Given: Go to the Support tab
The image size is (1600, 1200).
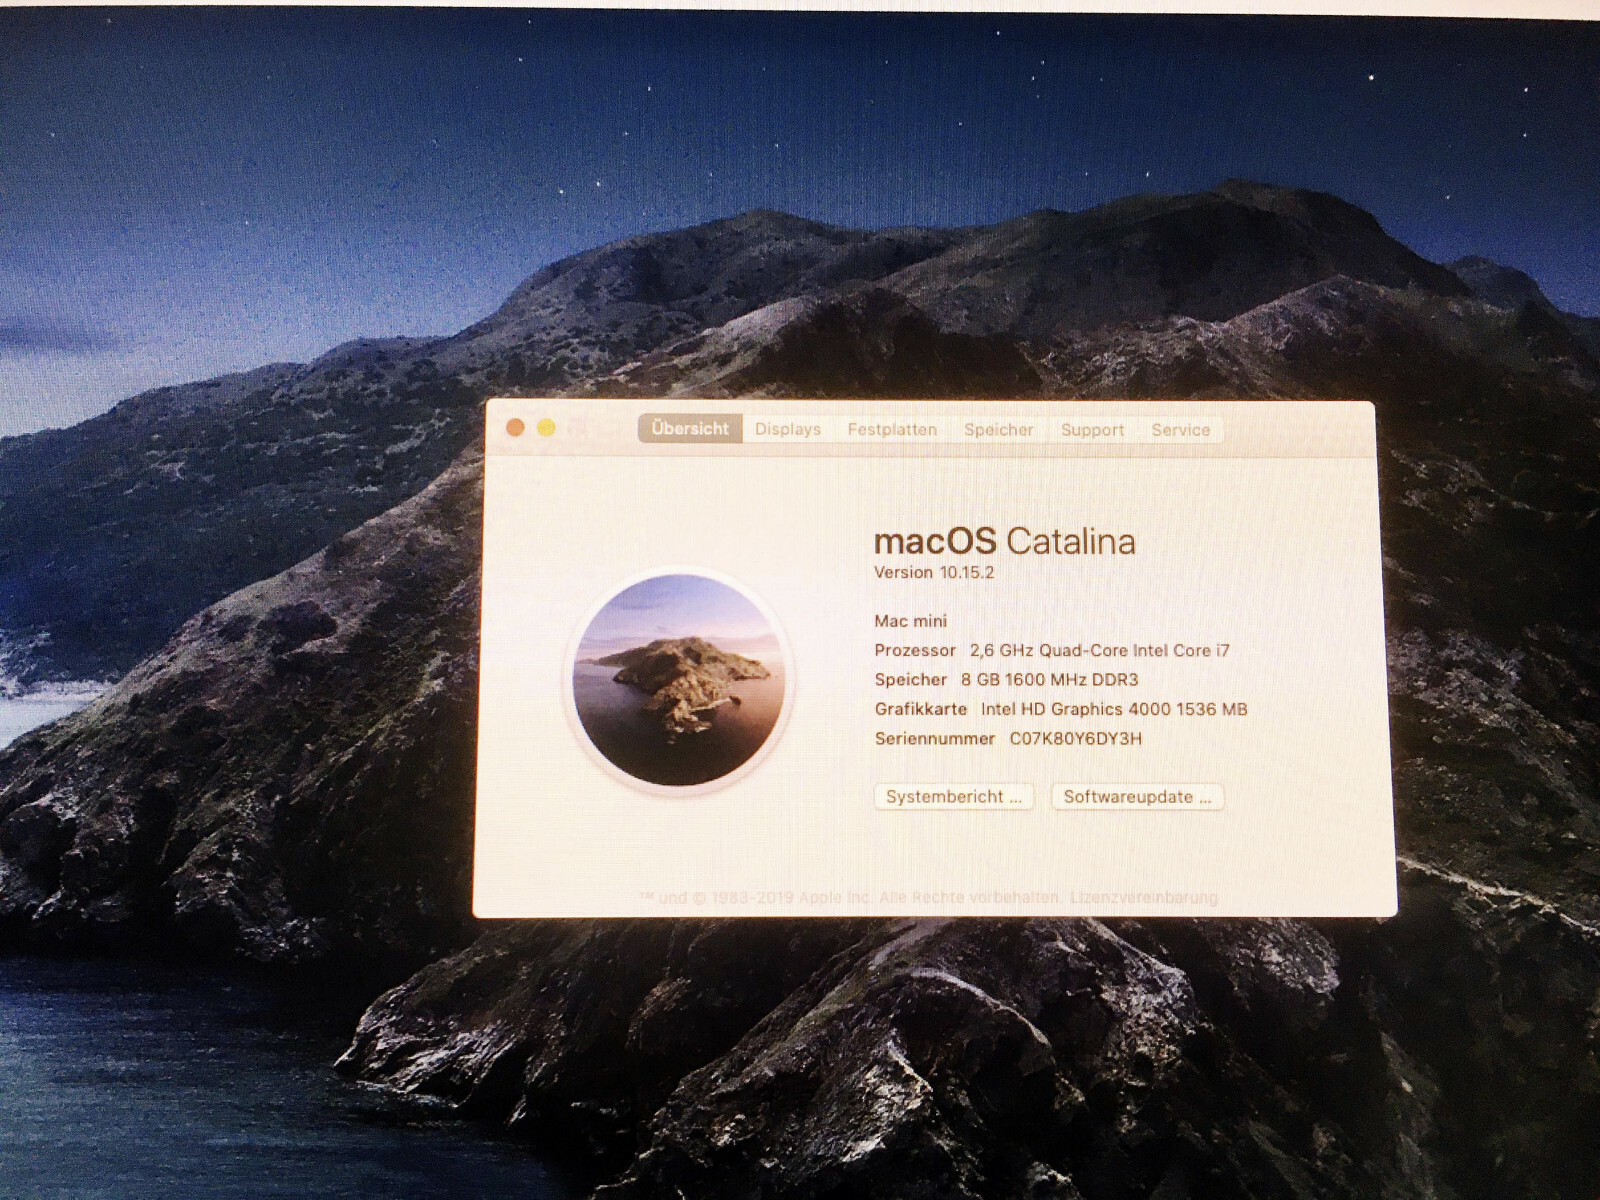Looking at the screenshot, I should (1092, 429).
